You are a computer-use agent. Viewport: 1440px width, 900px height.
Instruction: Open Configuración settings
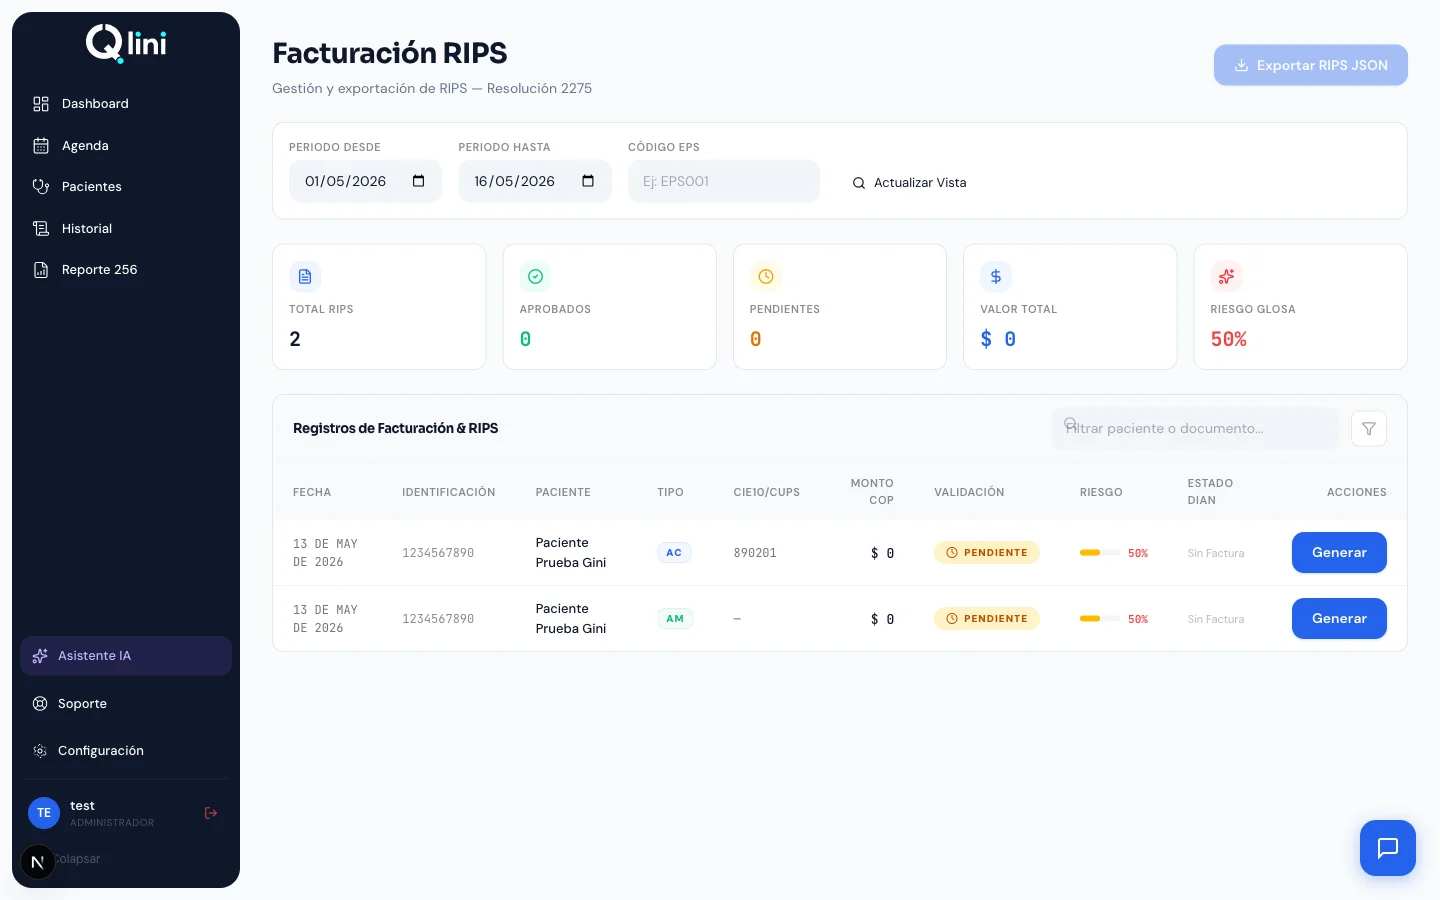(x=126, y=751)
